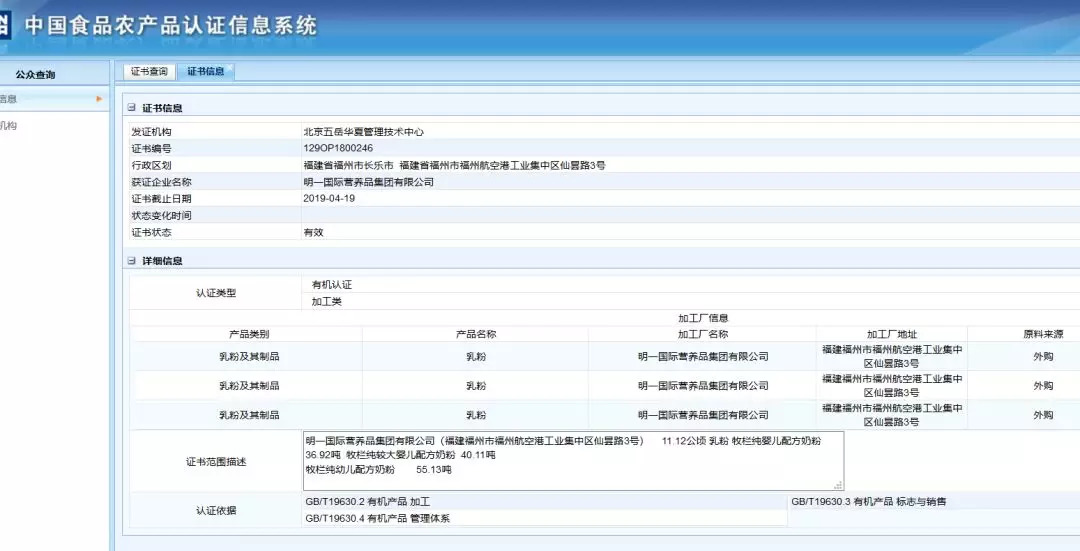This screenshot has width=1080, height=551.
Task: Click the 证书信息 section heading text
Action: pyautogui.click(x=163, y=108)
